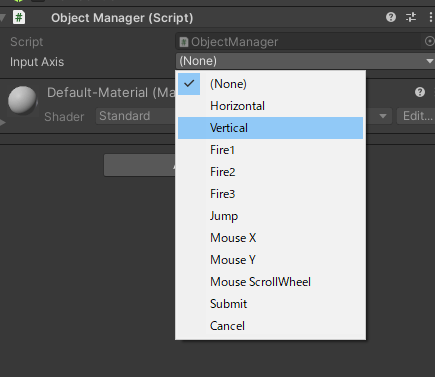Click the green C# script icon
The height and width of the screenshot is (377, 435).
coord(19,17)
